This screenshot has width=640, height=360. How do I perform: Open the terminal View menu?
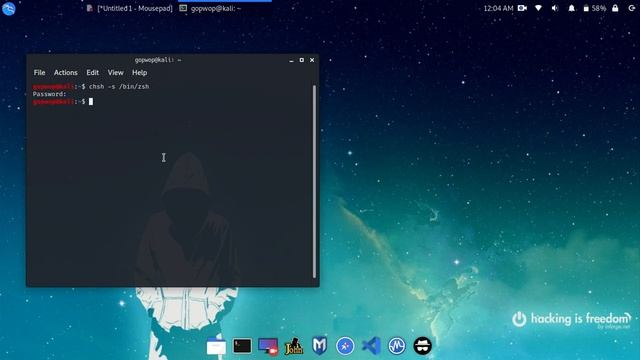pyautogui.click(x=116, y=73)
